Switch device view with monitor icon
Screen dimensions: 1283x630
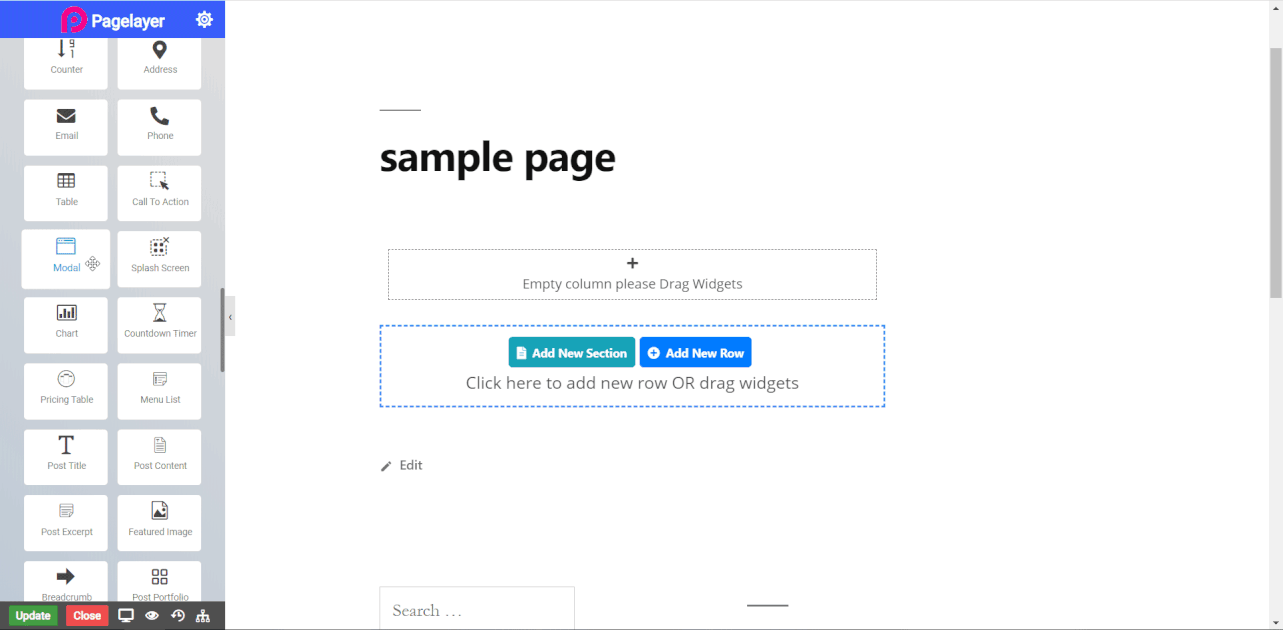(126, 616)
